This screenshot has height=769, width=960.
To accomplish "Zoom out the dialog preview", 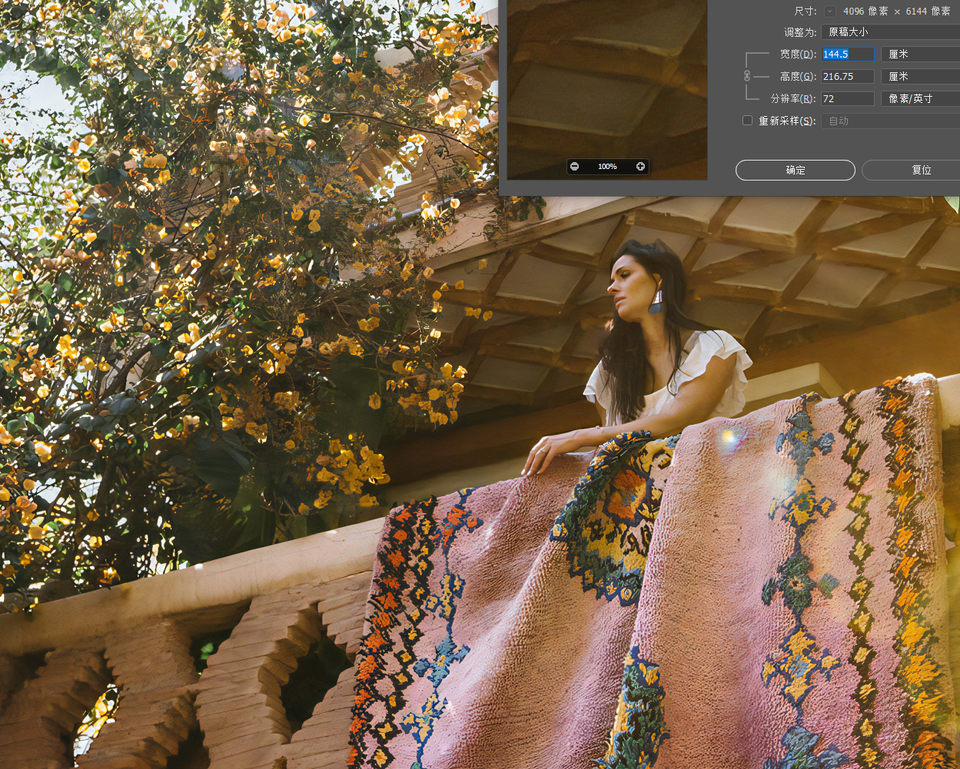I will click(x=575, y=166).
